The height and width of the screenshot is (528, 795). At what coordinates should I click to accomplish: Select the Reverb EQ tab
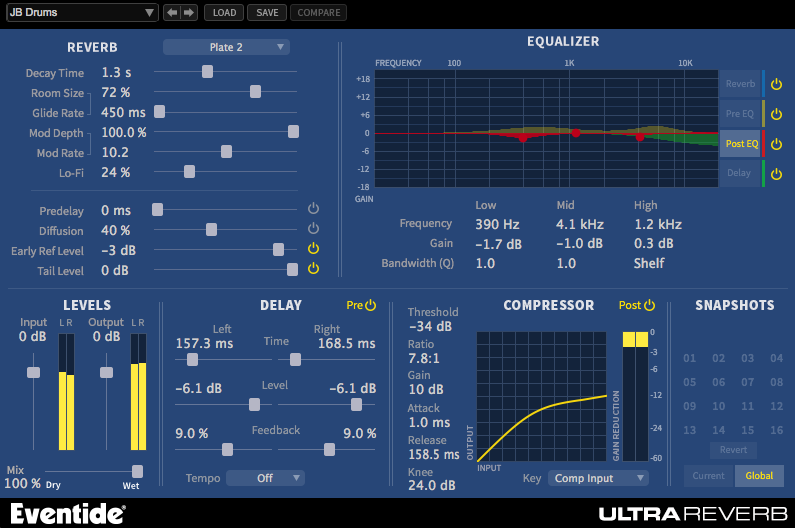tap(740, 84)
